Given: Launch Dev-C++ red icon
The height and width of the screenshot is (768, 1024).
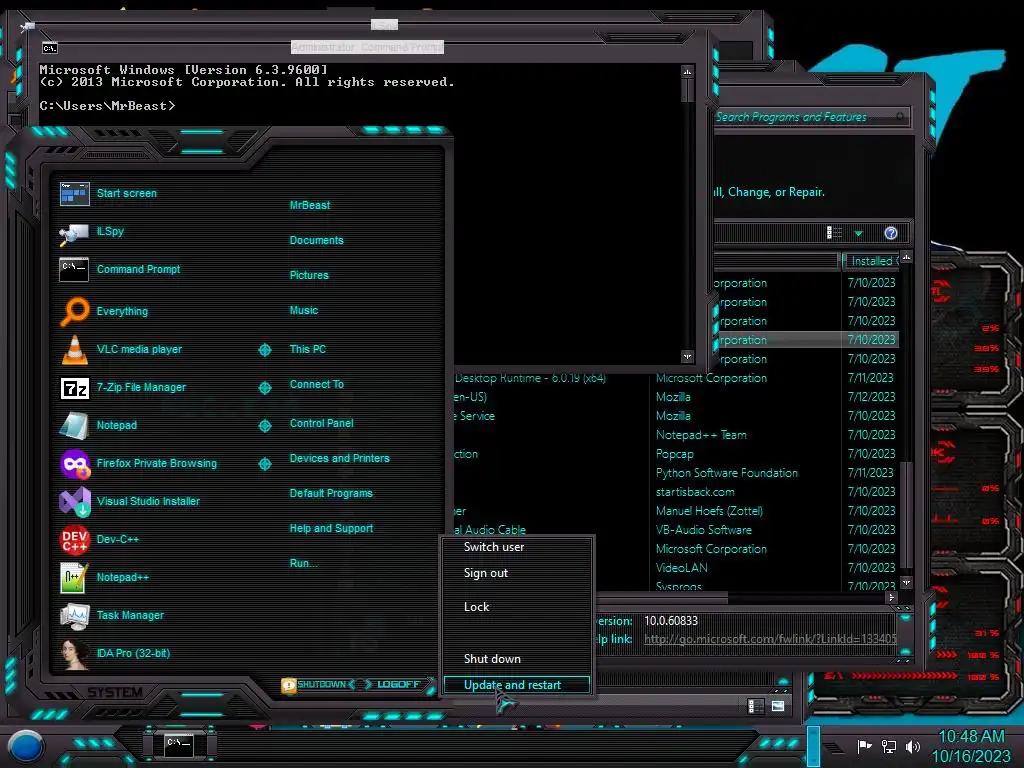Looking at the screenshot, I should pos(74,539).
